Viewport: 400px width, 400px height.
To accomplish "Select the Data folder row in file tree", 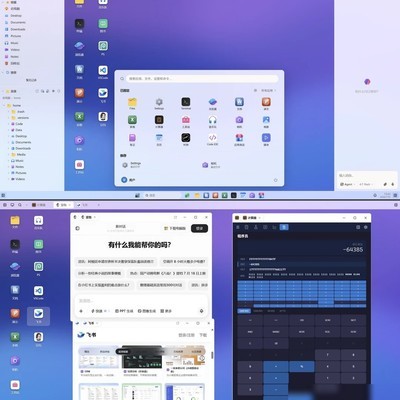I will tap(32, 130).
